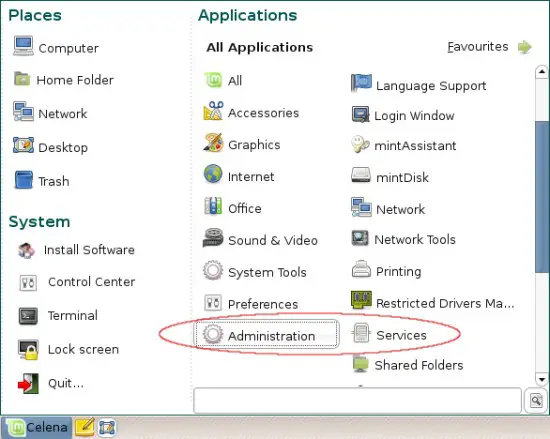Viewport: 550px width, 439px height.
Task: Open the Trash icon
Action: (x=24, y=180)
